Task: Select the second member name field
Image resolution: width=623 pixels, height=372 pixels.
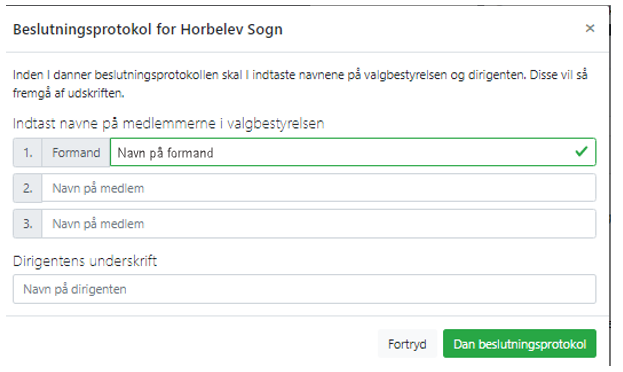Action: [319, 188]
